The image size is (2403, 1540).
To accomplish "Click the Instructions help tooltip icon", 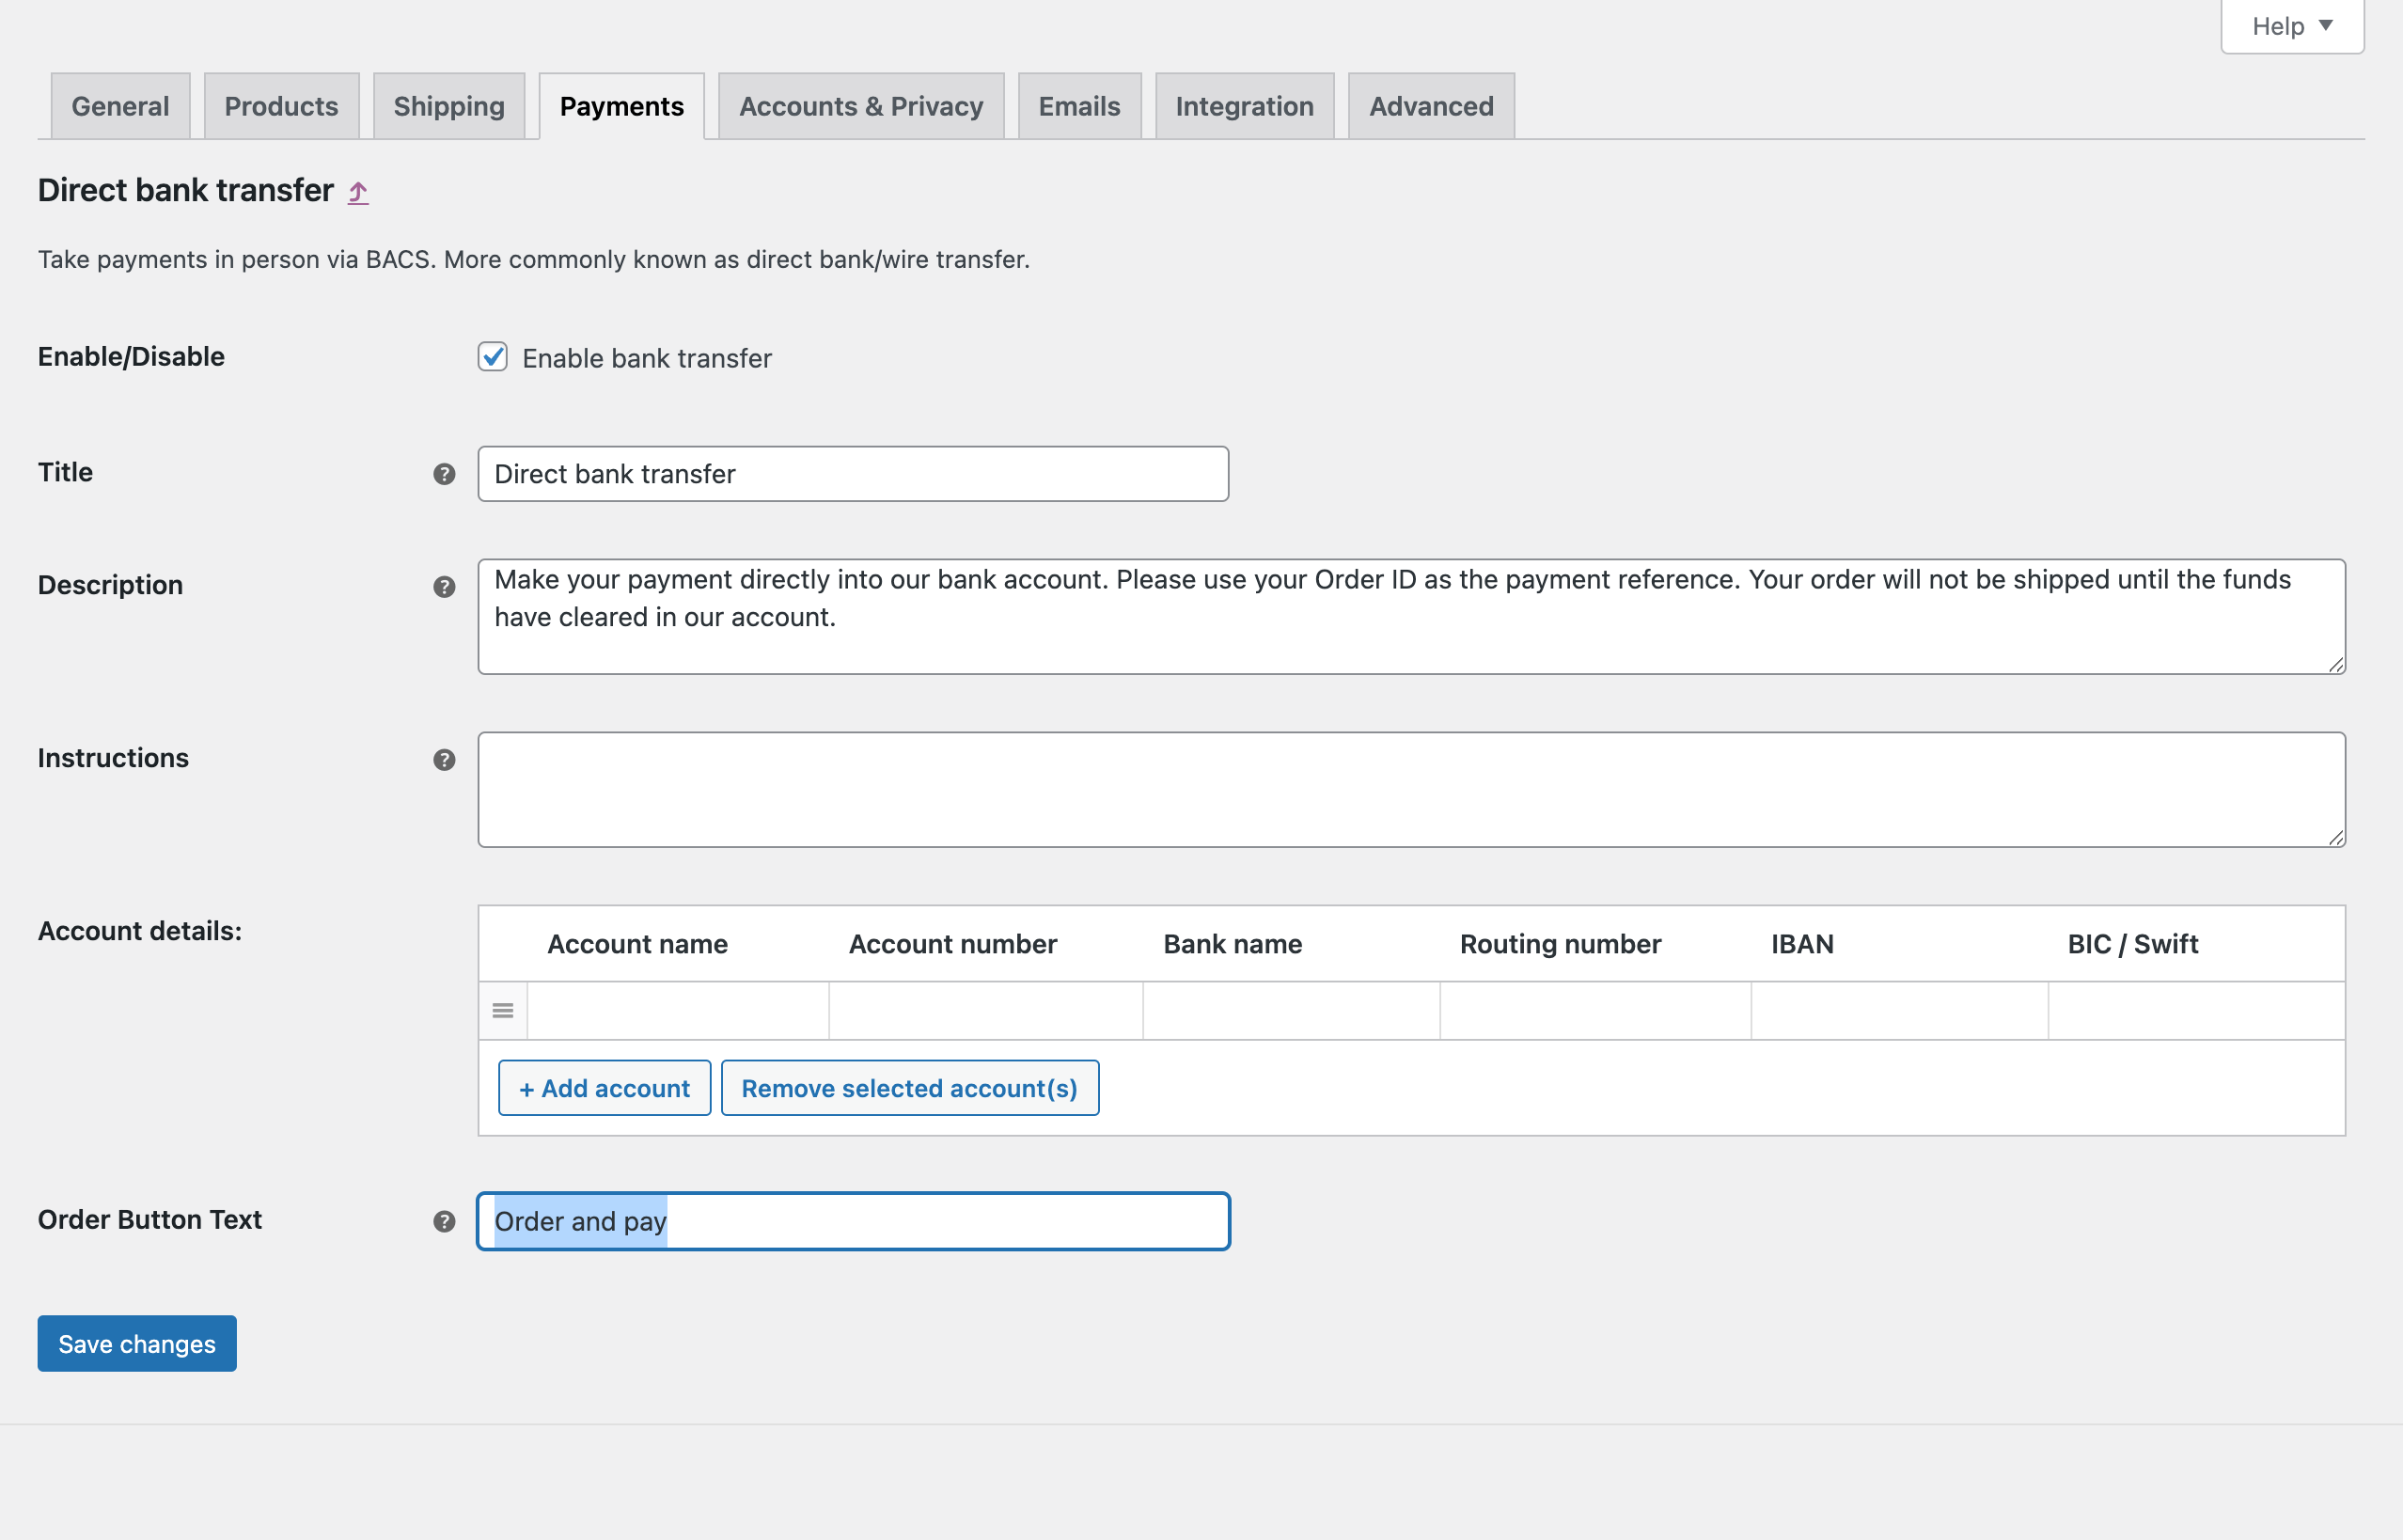I will coord(444,760).
